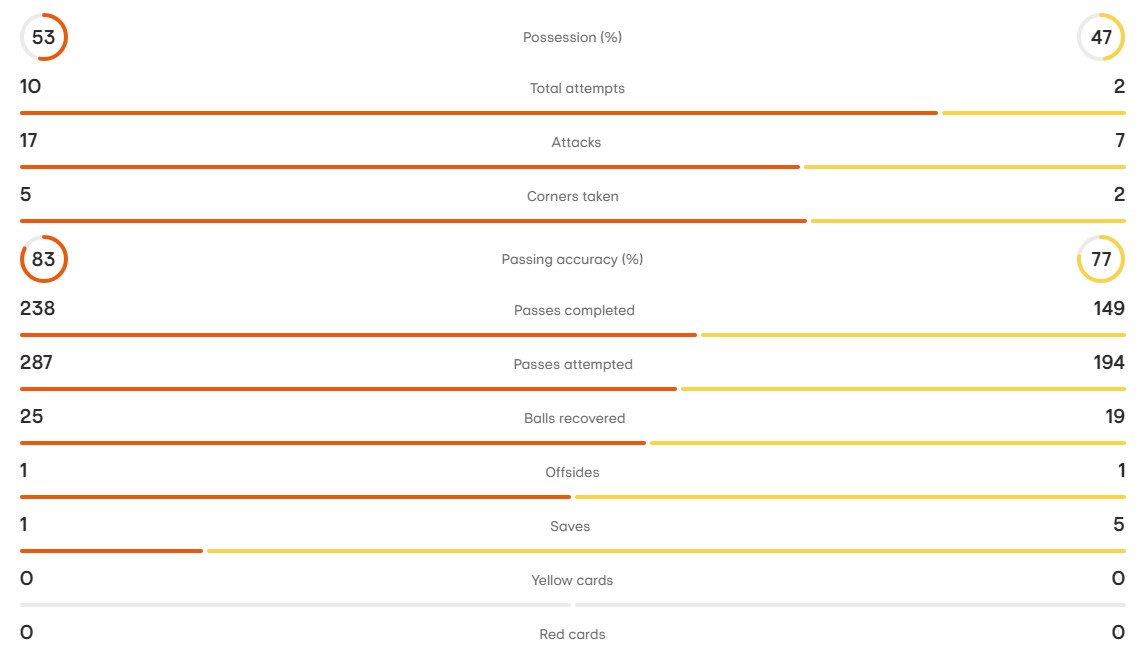The image size is (1146, 651).
Task: Click the Yellow cards label
Action: 572,581
